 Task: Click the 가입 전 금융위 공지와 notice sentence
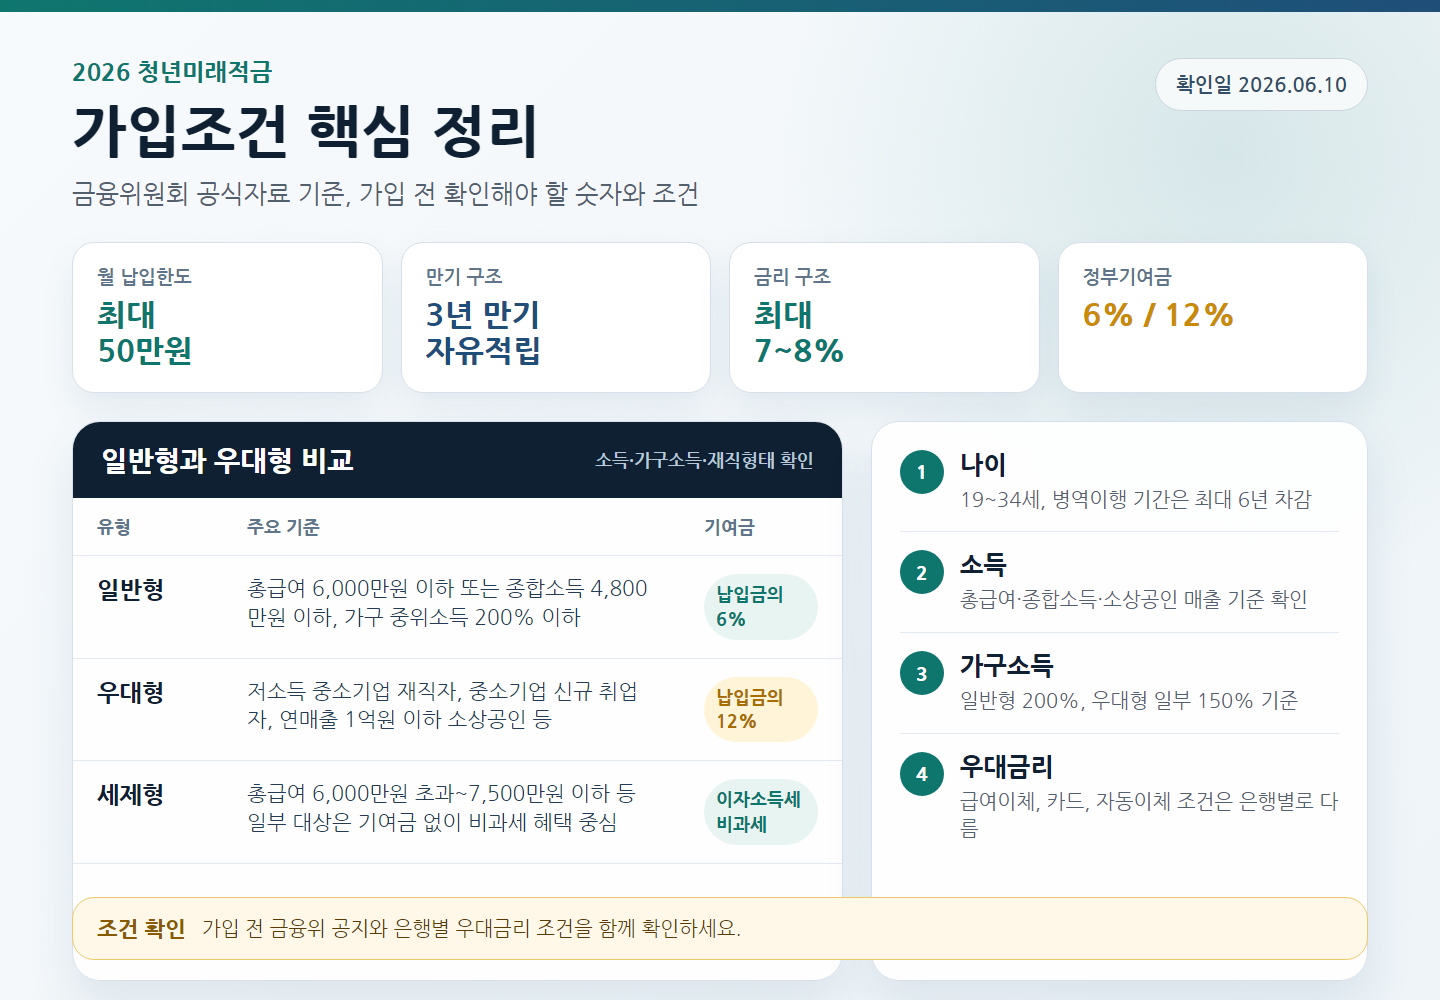coord(471,929)
